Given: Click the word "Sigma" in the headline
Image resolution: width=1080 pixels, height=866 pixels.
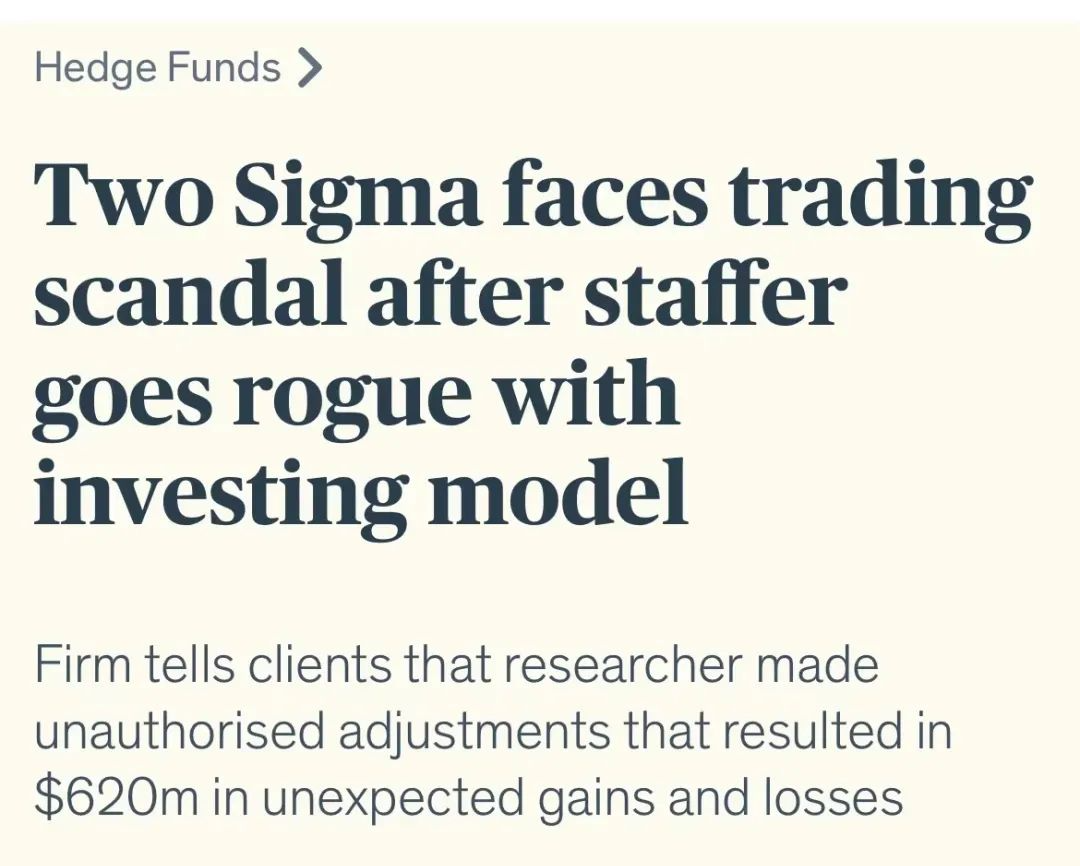Looking at the screenshot, I should coord(360,197).
